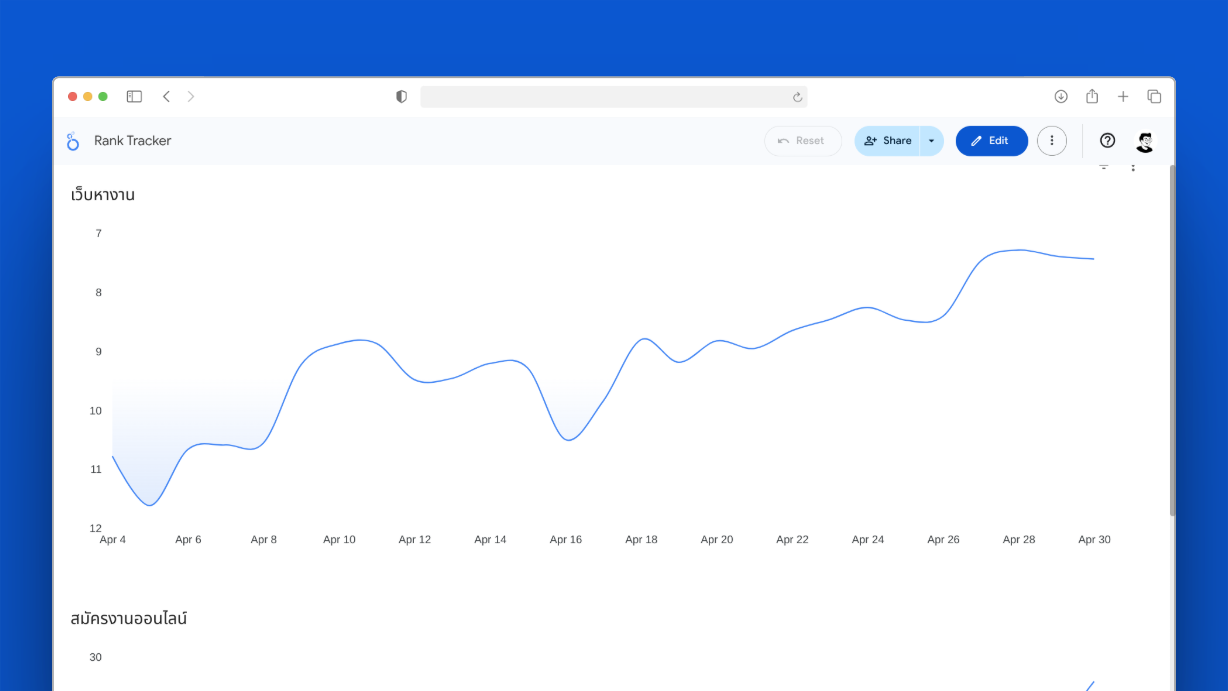Click the Rank Tracker report title

[x=132, y=141]
